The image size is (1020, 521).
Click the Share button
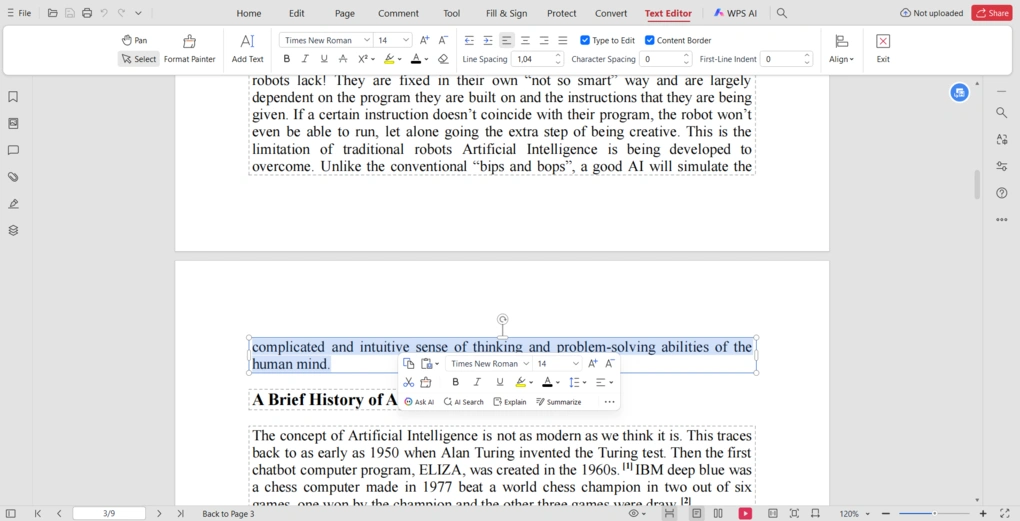[x=992, y=13]
